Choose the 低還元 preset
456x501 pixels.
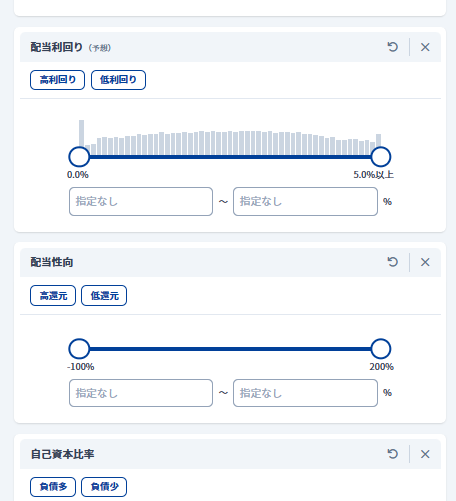tap(104, 295)
